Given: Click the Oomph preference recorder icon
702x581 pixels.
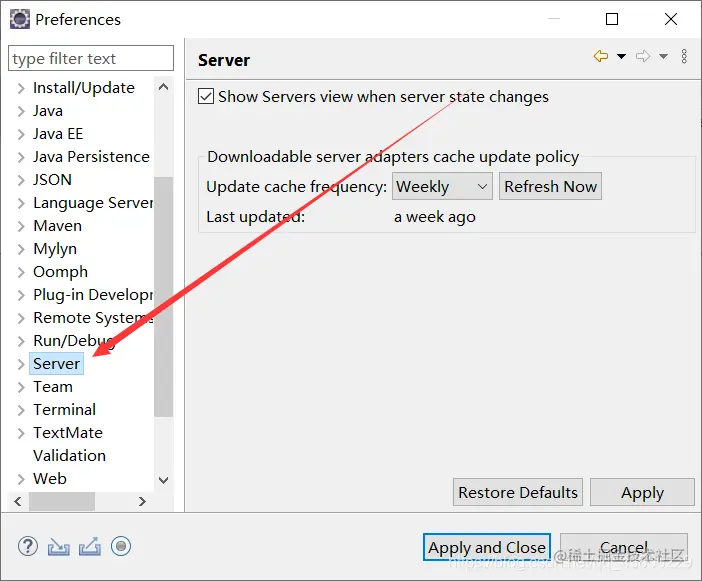Looking at the screenshot, I should [x=121, y=546].
